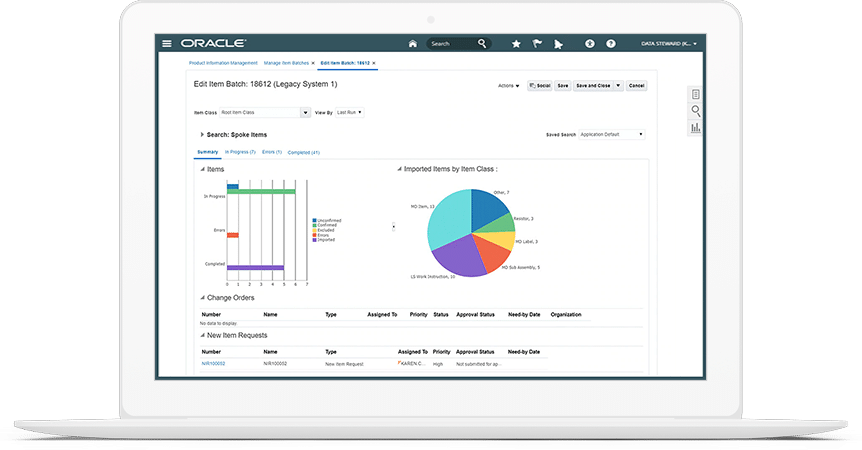Click the LS Work Instruction pie slice
This screenshot has height=450, width=862.
[x=458, y=255]
